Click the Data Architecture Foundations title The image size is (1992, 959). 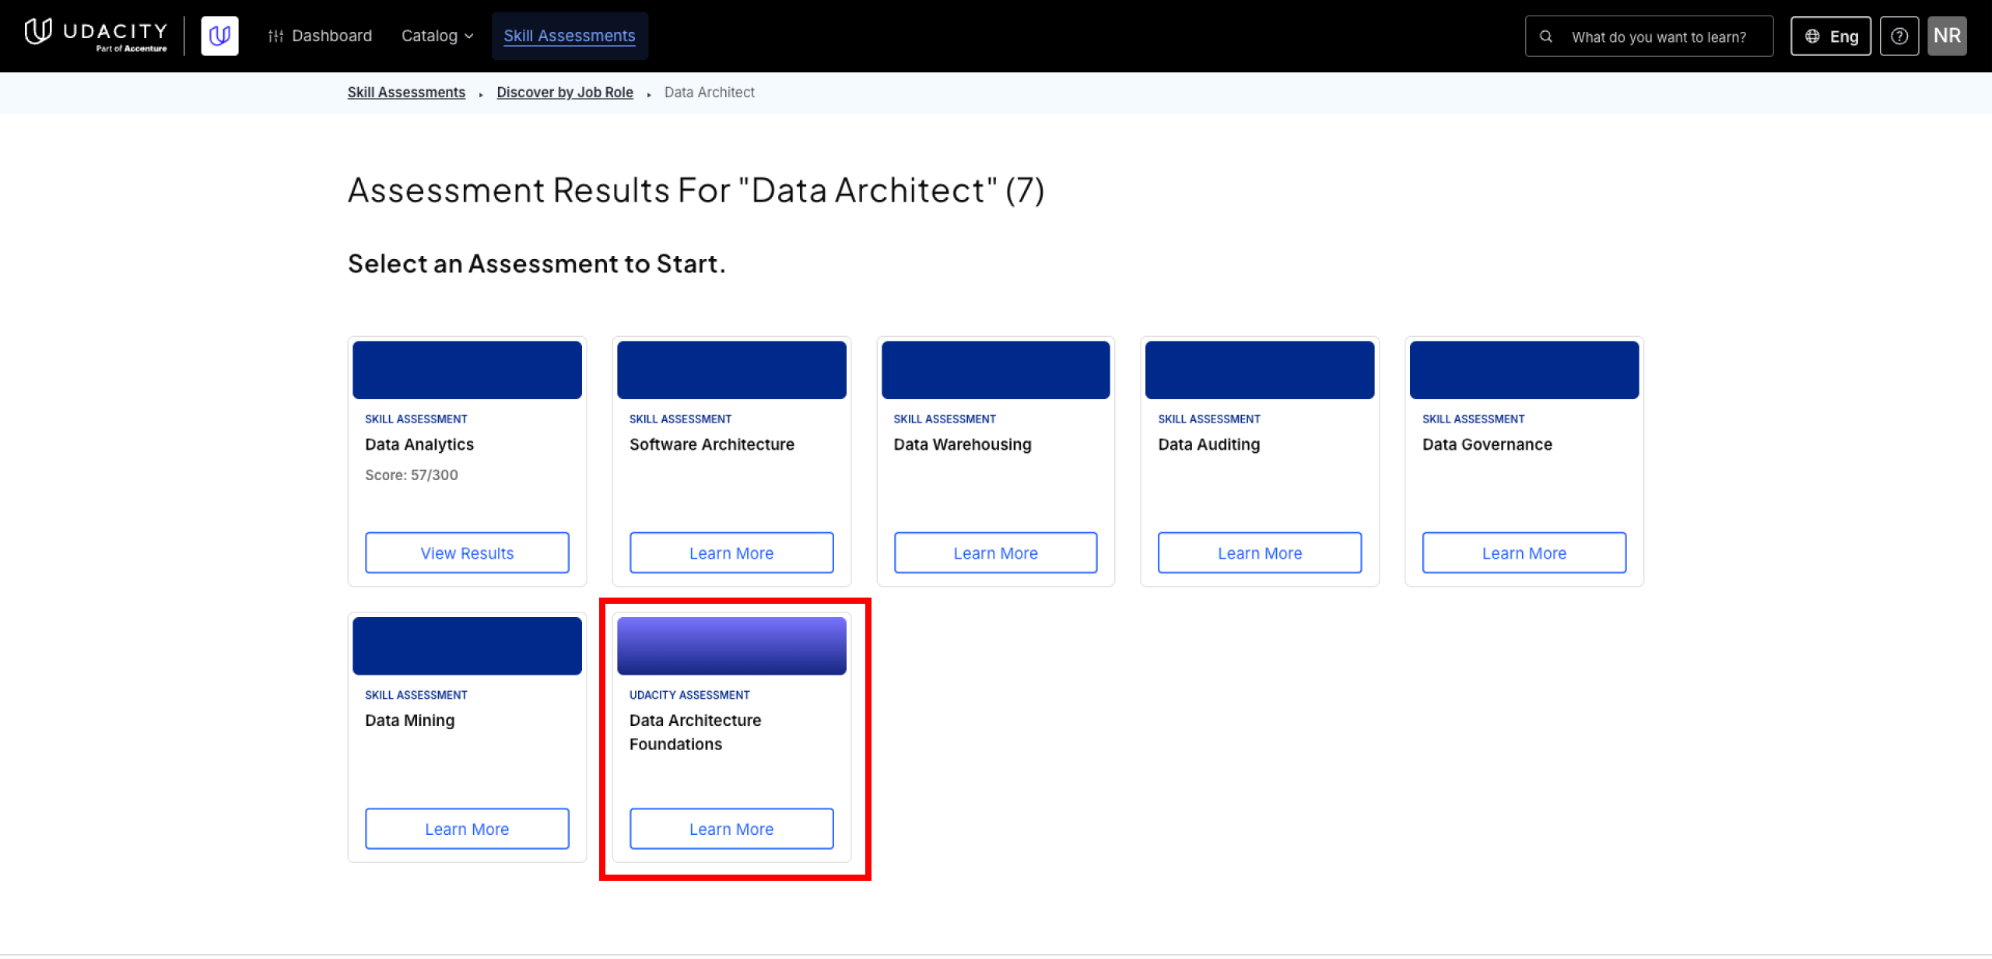695,732
